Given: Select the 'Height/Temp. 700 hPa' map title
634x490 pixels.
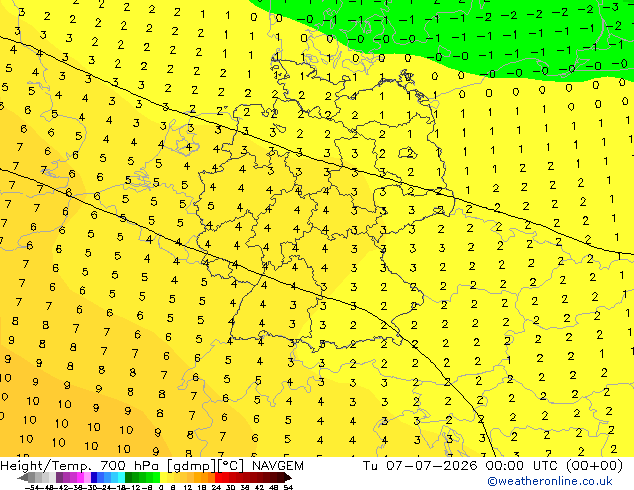Looking at the screenshot, I should 81,466.
